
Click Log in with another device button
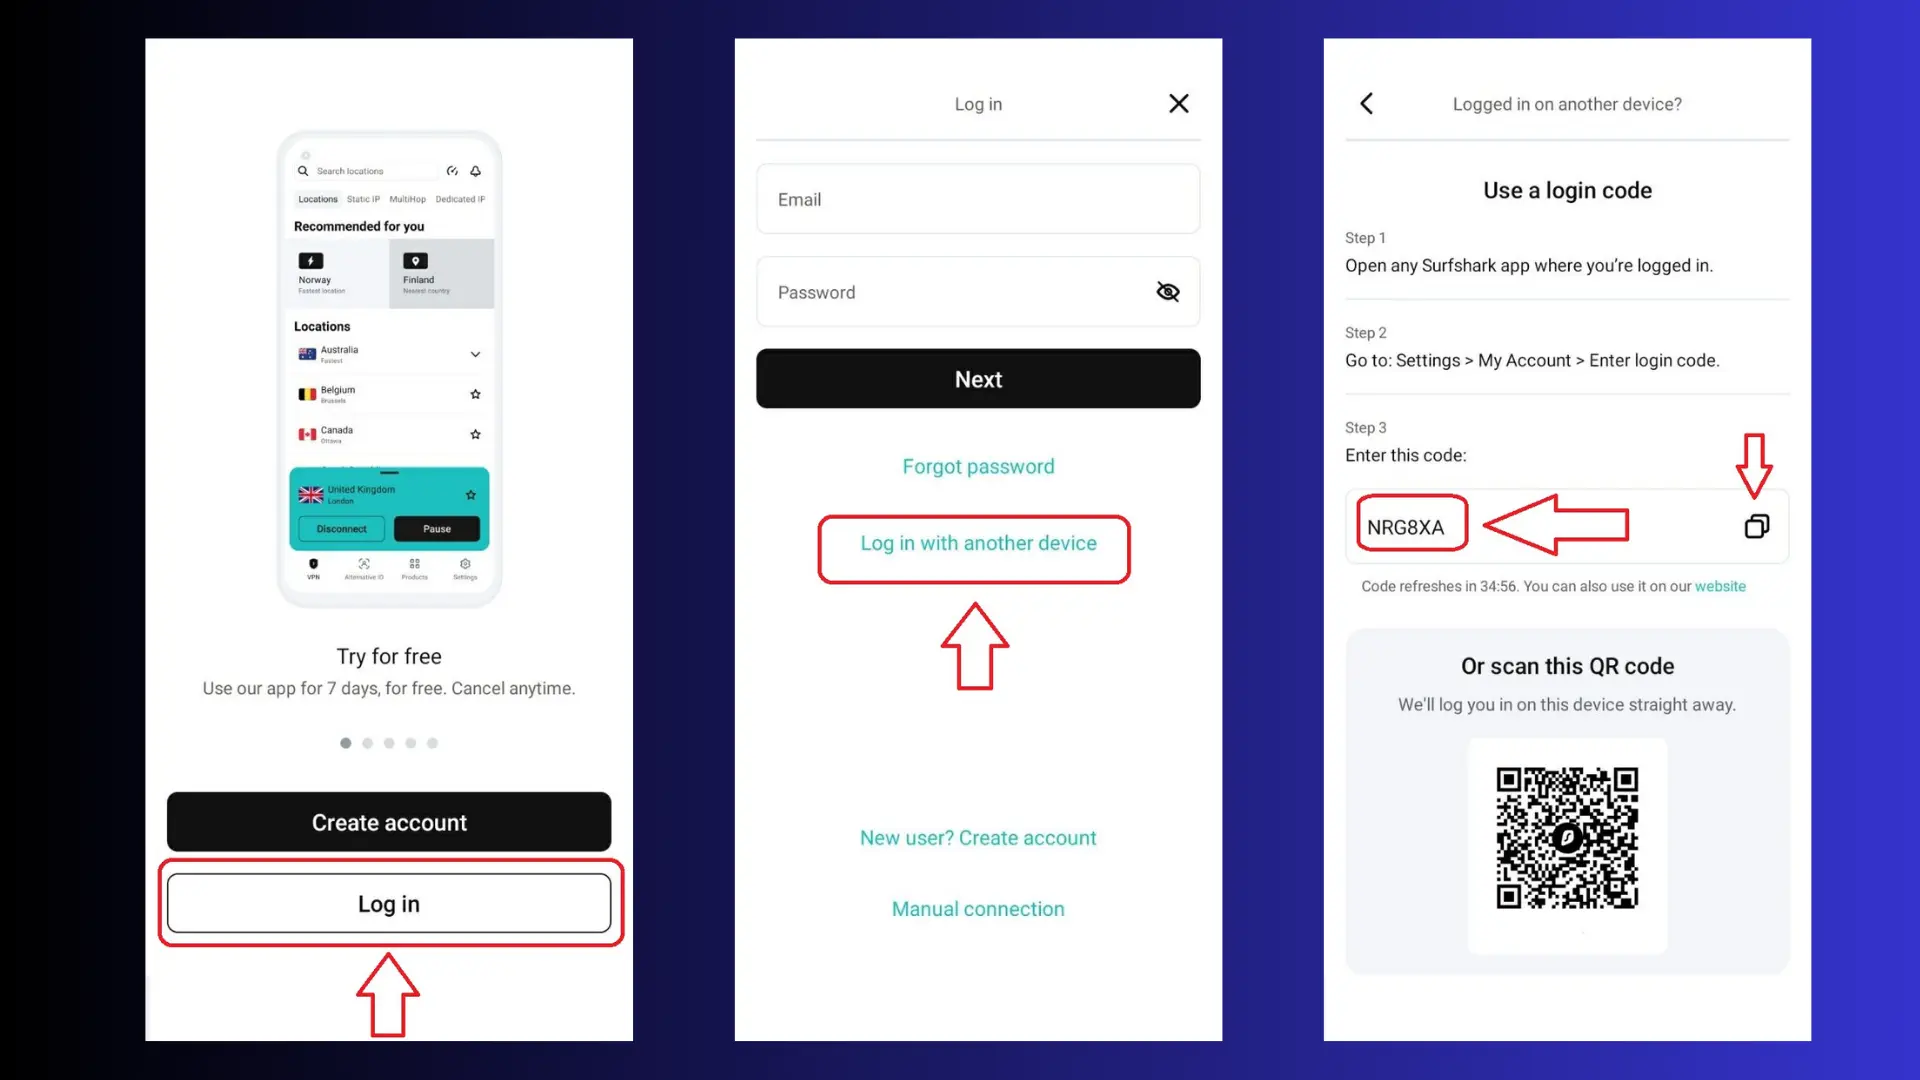click(x=978, y=543)
